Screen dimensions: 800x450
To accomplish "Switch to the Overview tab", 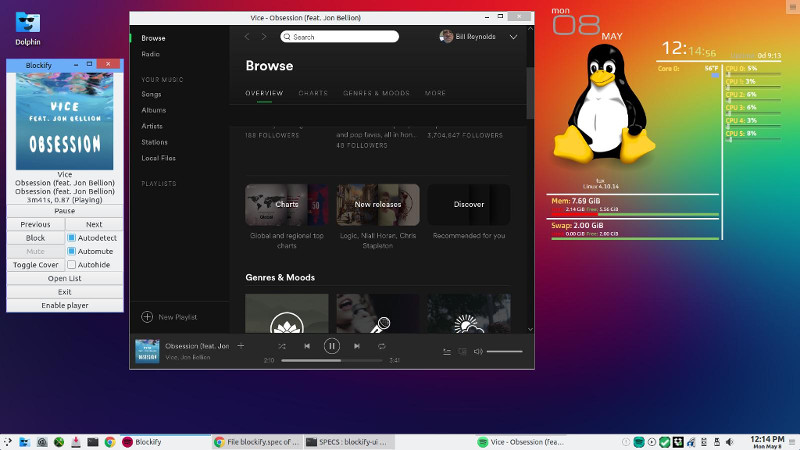I will coord(264,93).
